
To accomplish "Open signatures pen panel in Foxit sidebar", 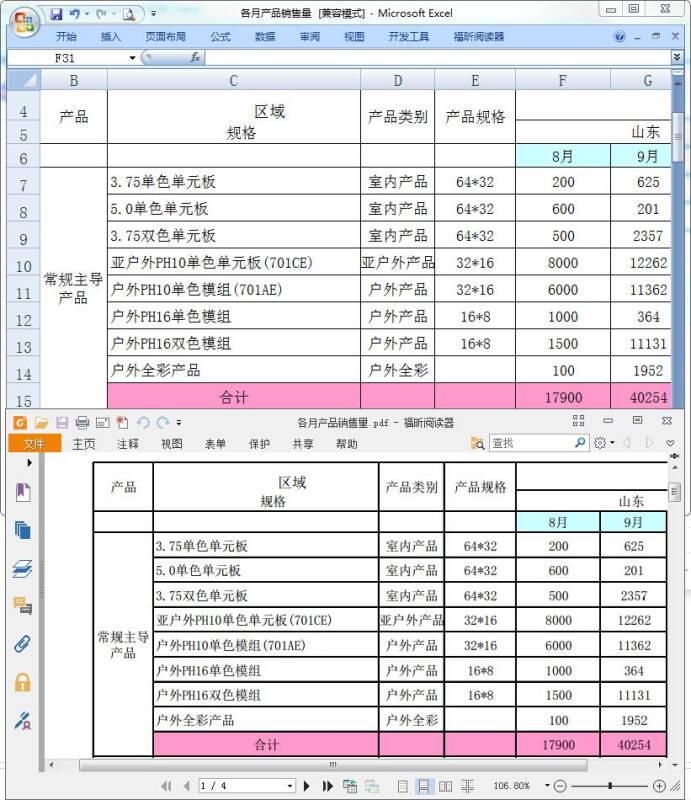I will click(22, 720).
